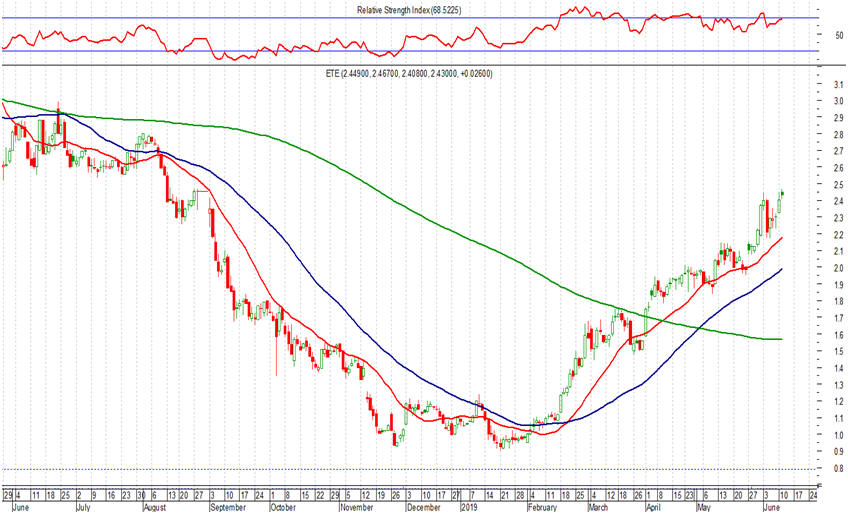Choose the 2.0 price axis label
This screenshot has width=848, height=514.
pos(838,268)
